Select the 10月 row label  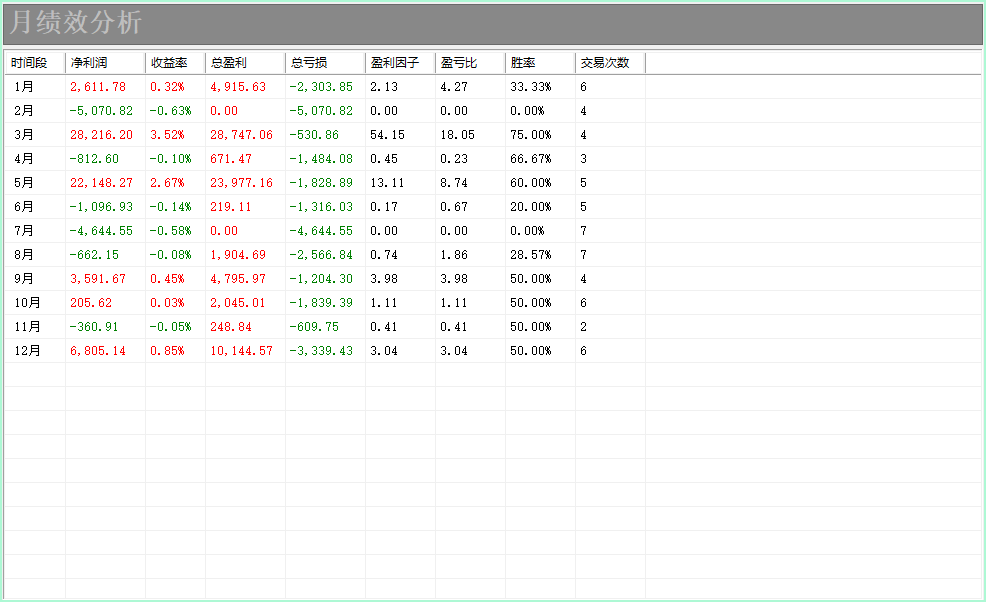coord(27,303)
